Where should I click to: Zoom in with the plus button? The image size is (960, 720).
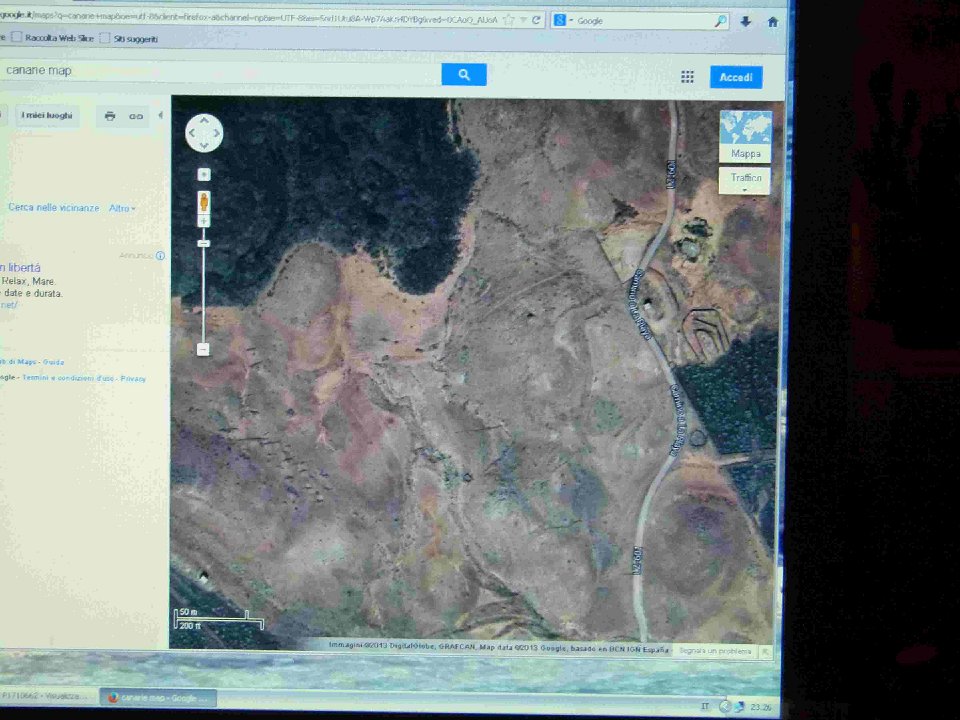204,221
